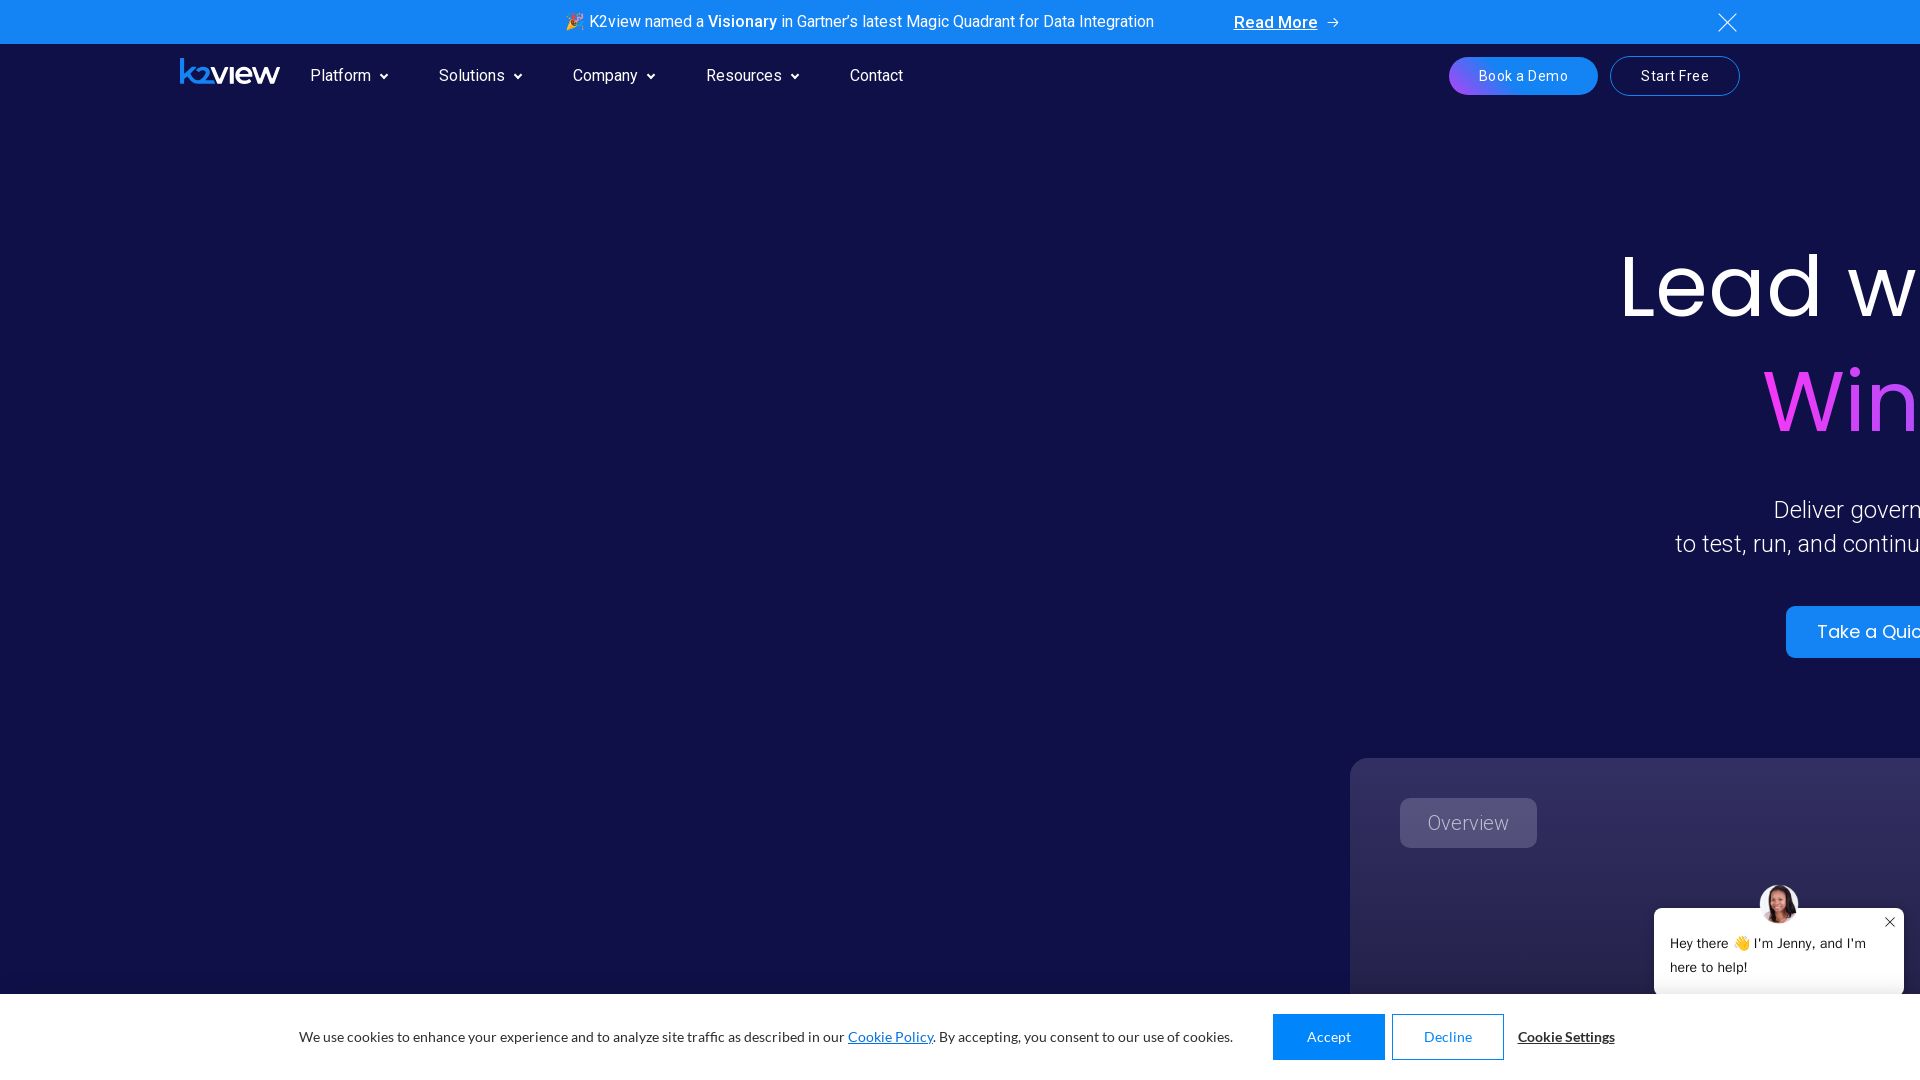The image size is (1920, 1080).
Task: Click the arrow next to Read More
Action: [1332, 22]
